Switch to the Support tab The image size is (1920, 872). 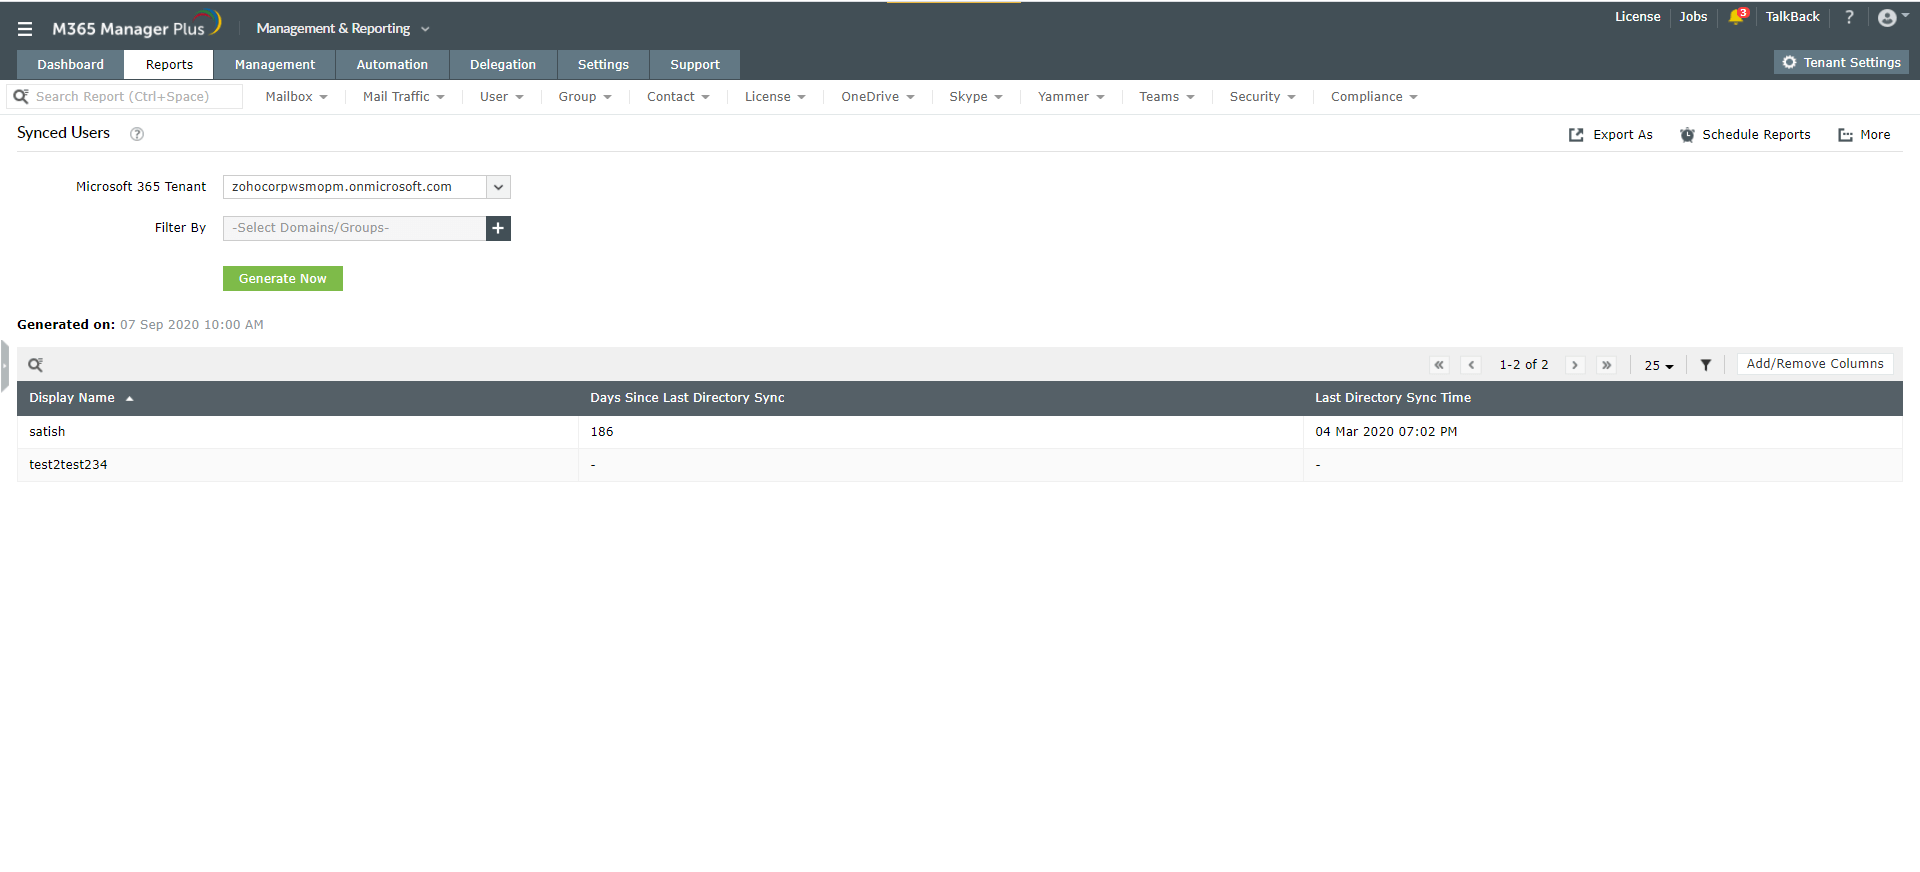[x=695, y=65]
